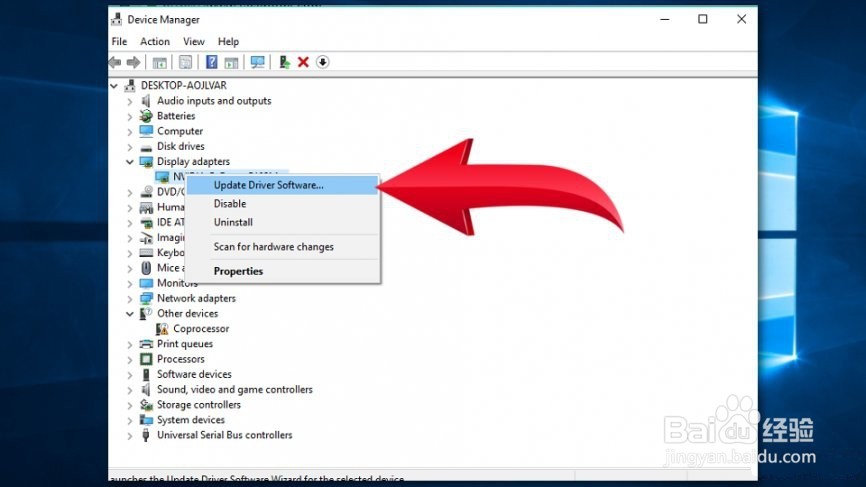866x487 pixels.
Task: Choose Uninstall from the context menu
Action: coord(283,222)
